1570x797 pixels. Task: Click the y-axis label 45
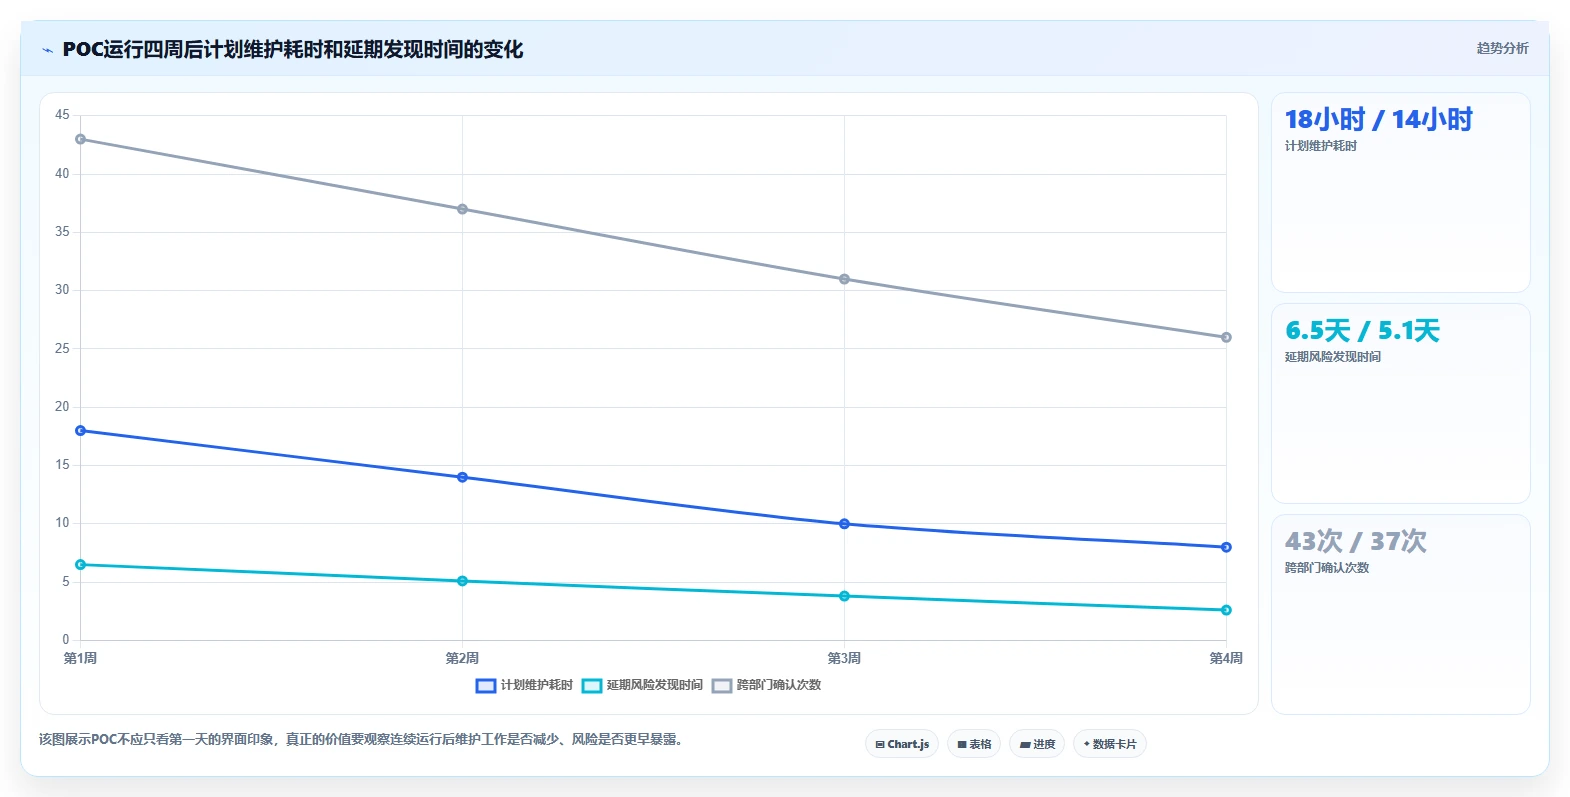pyautogui.click(x=62, y=115)
